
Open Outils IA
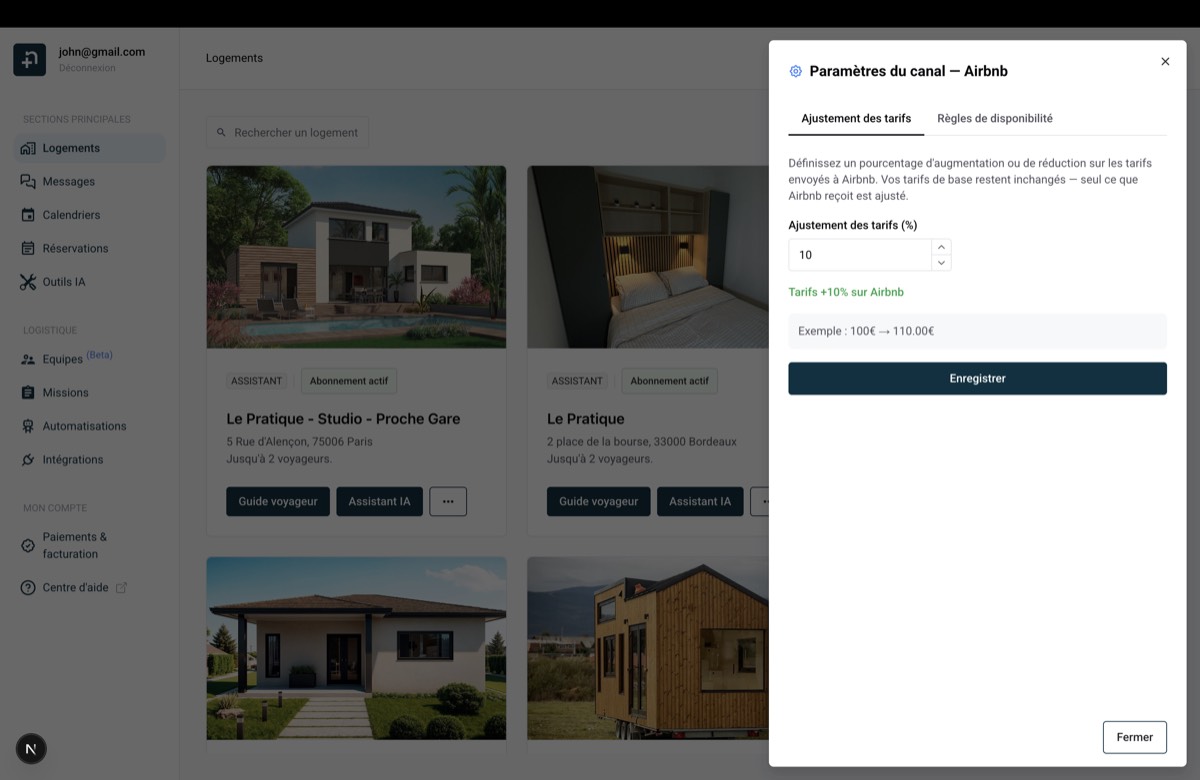pyautogui.click(x=66, y=281)
